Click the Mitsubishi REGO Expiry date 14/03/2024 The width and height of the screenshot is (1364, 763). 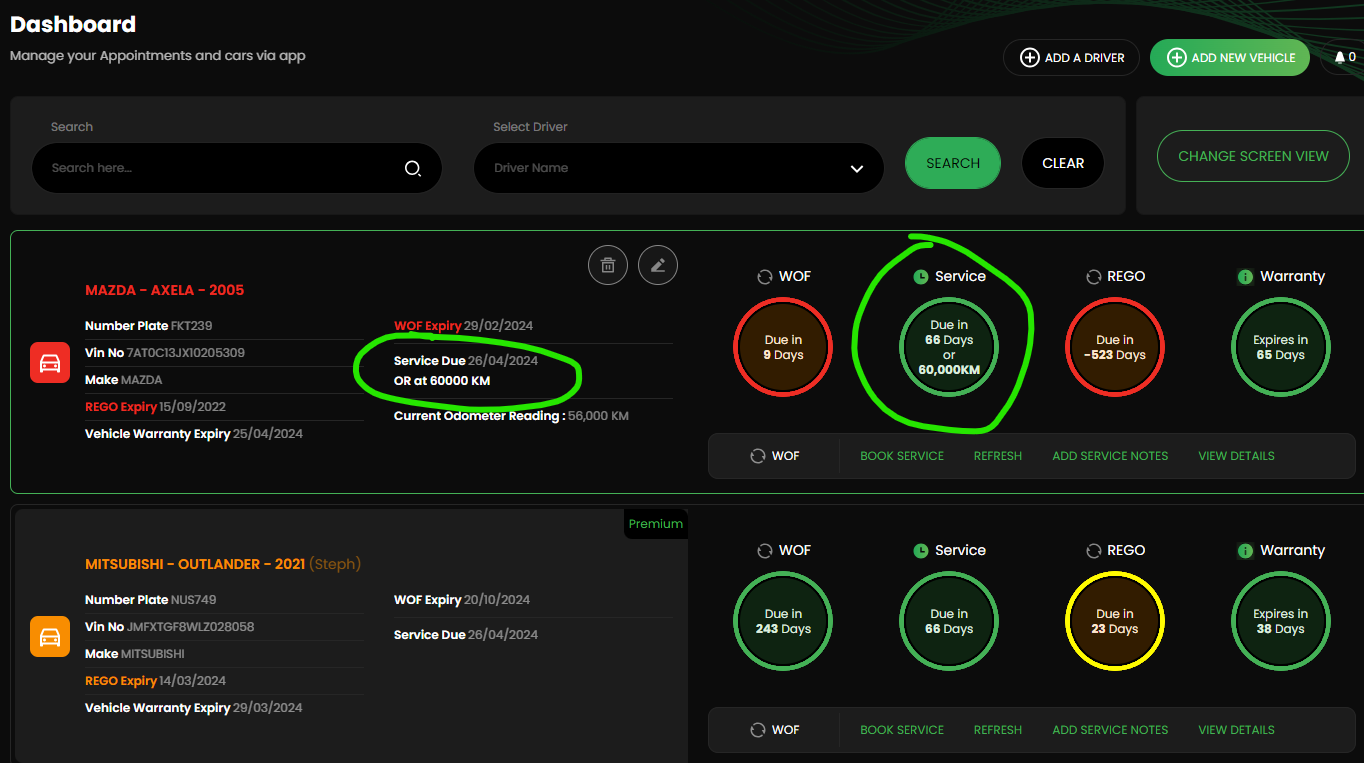click(193, 681)
